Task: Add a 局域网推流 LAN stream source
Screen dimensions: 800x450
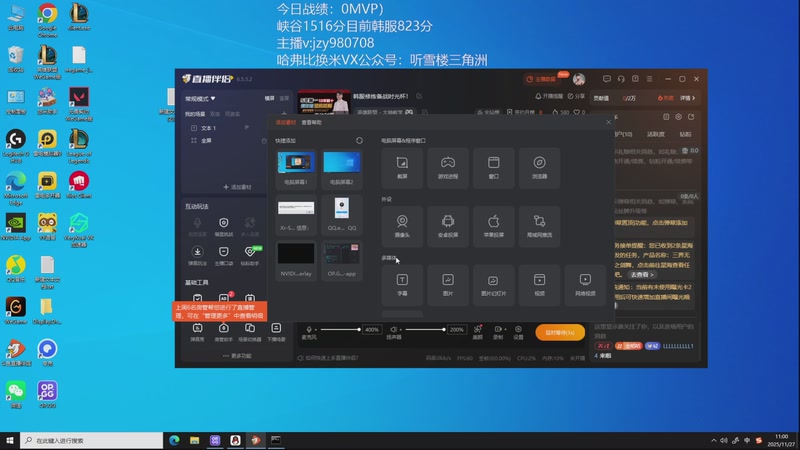Action: tap(539, 227)
